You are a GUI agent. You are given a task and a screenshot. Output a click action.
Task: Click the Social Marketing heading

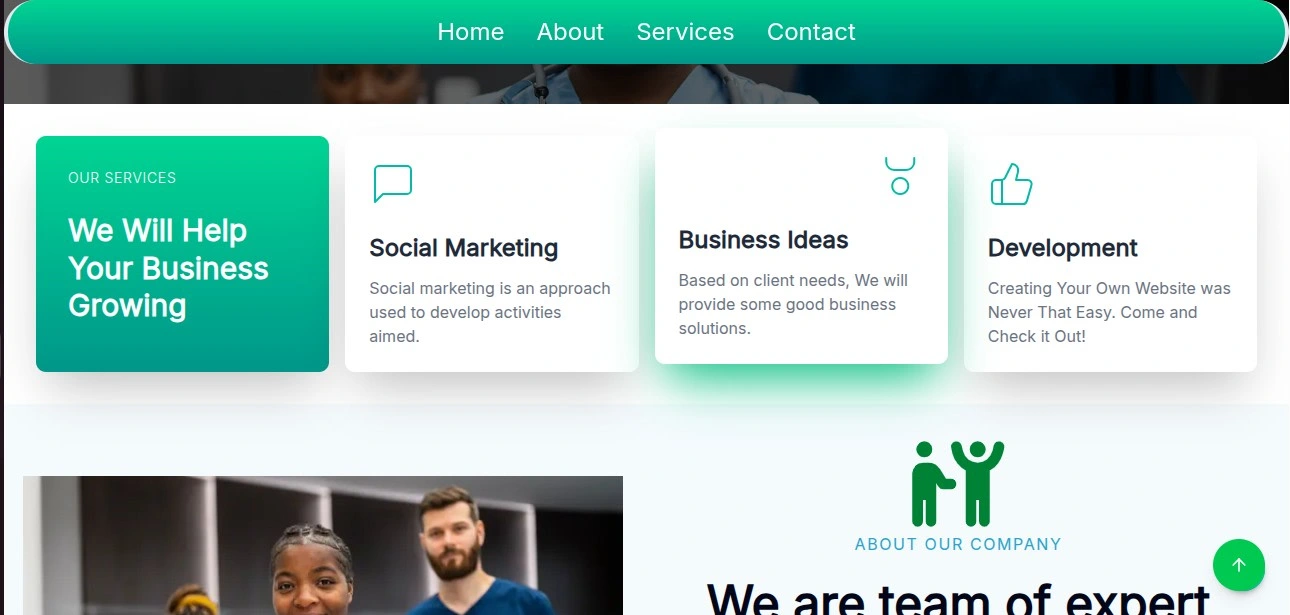pyautogui.click(x=464, y=248)
